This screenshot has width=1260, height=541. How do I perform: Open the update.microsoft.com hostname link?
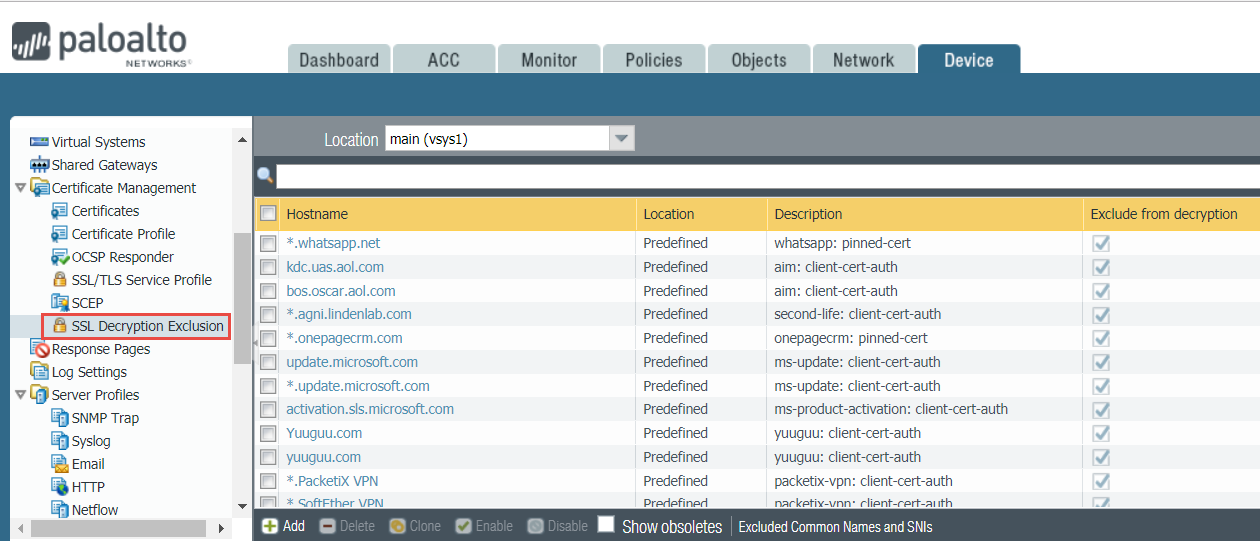[352, 362]
